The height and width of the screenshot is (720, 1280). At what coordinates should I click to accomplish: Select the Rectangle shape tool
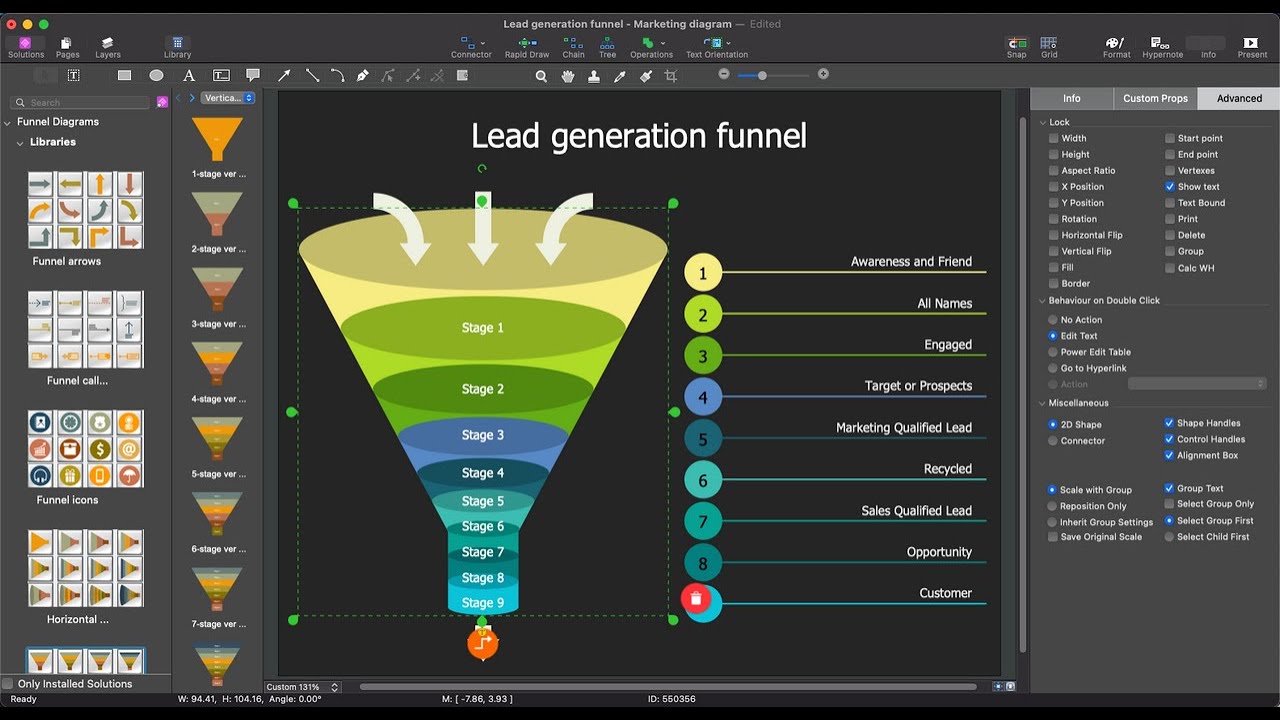(x=124, y=75)
